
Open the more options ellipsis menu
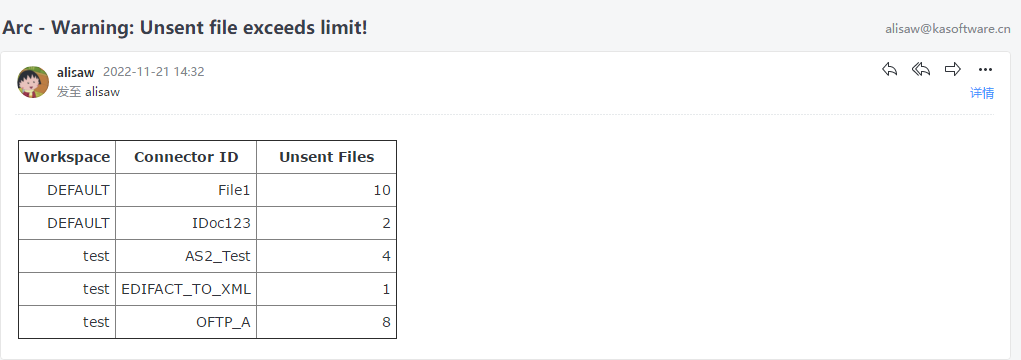point(985,70)
